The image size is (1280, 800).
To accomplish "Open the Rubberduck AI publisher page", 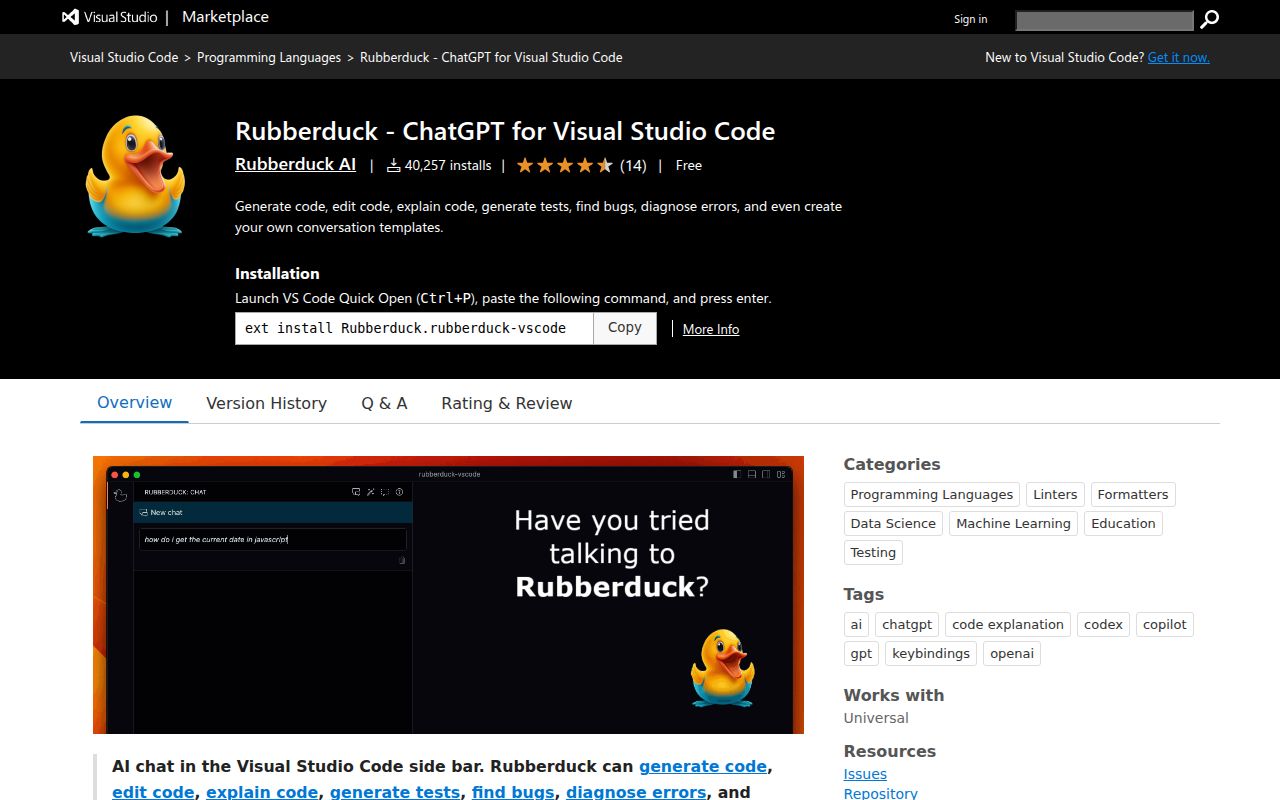I will (x=295, y=164).
